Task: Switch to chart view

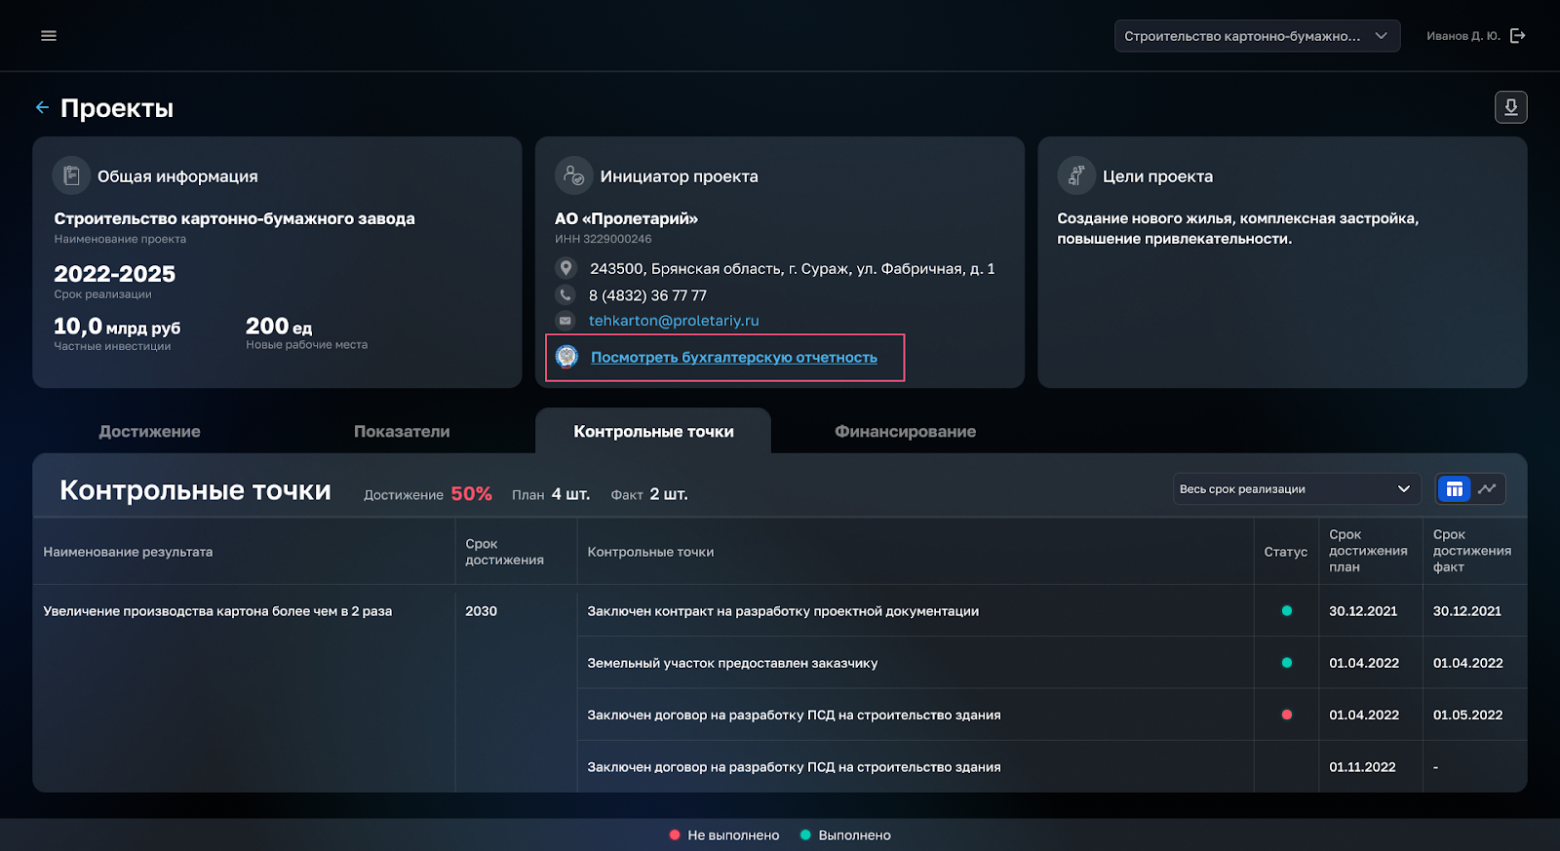Action: (1487, 489)
